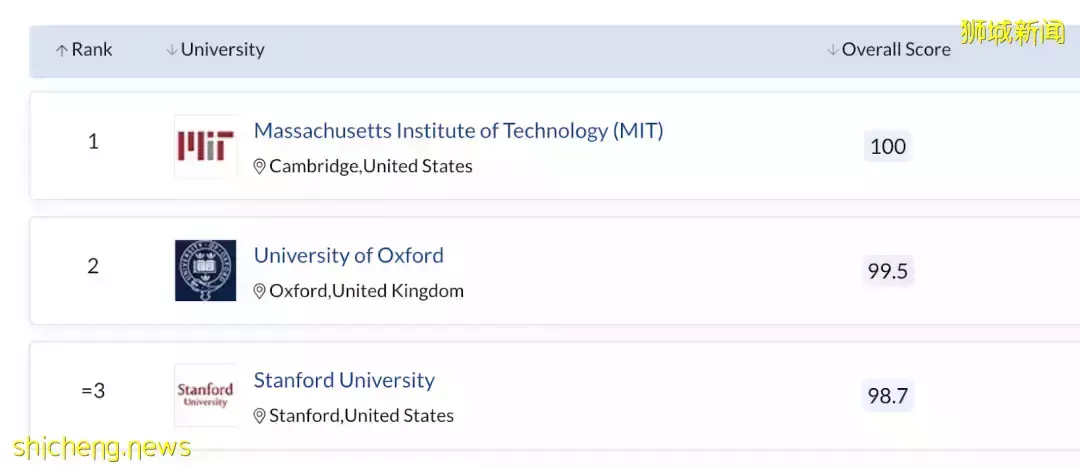This screenshot has height=467, width=1080.
Task: Sort the table by Rank header
Action: [92, 49]
